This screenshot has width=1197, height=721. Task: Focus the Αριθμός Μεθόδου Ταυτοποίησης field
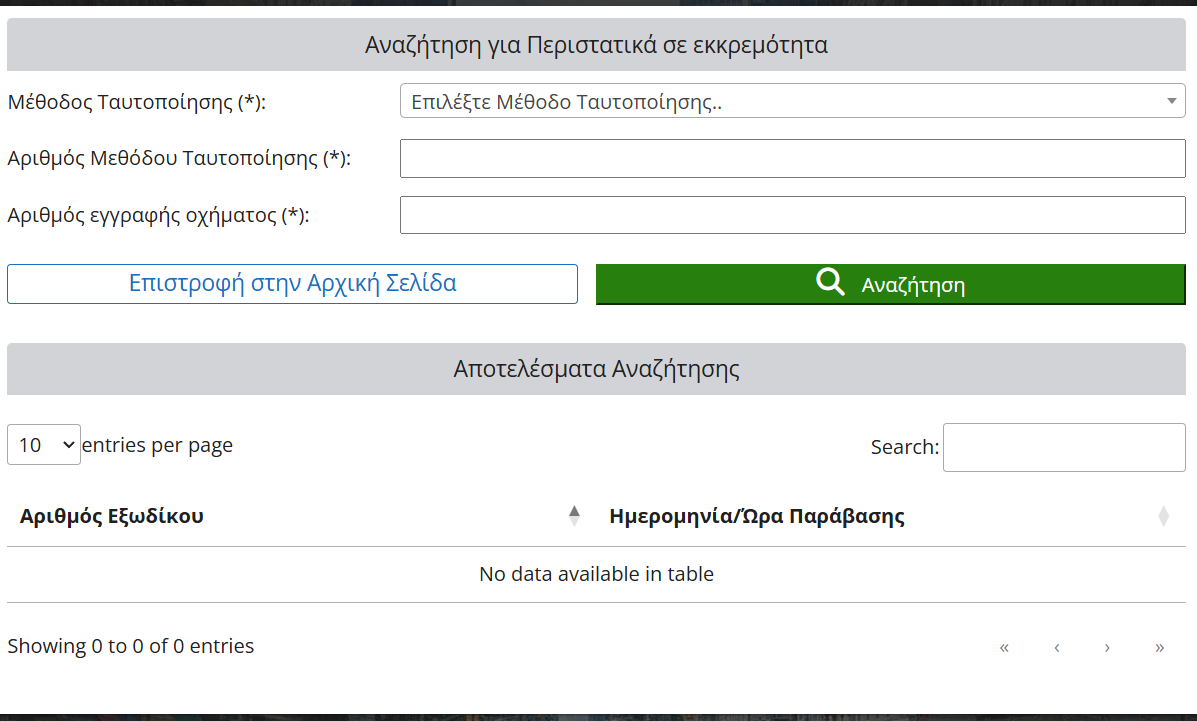(x=792, y=158)
